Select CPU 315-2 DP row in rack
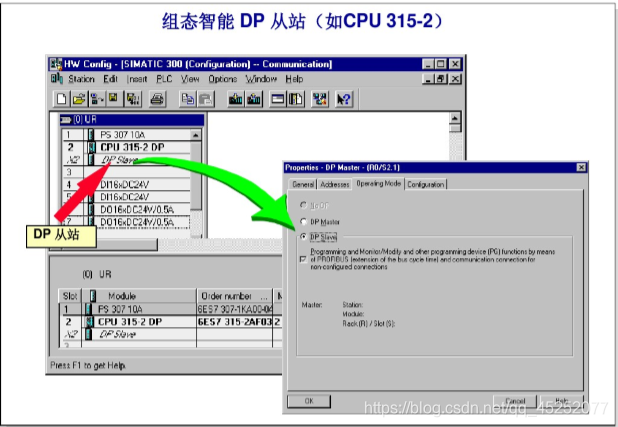The width and height of the screenshot is (618, 427). 127,147
